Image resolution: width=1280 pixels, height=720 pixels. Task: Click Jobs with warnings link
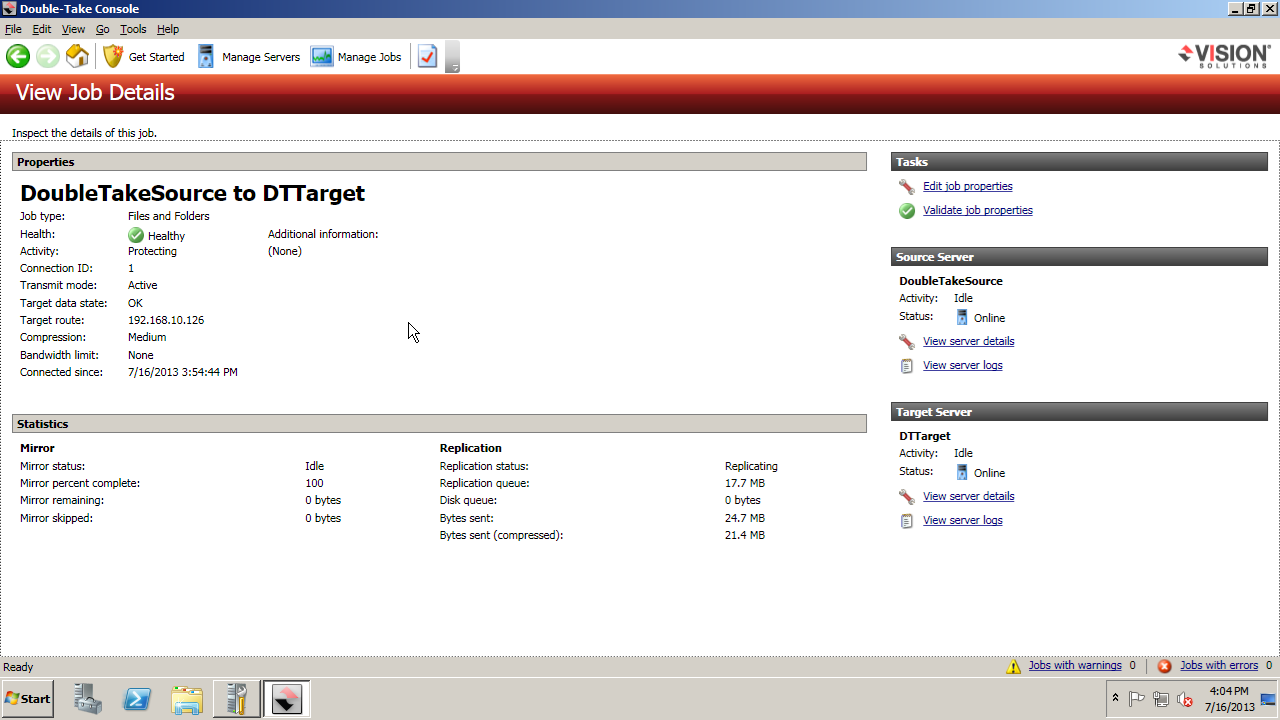coord(1075,665)
